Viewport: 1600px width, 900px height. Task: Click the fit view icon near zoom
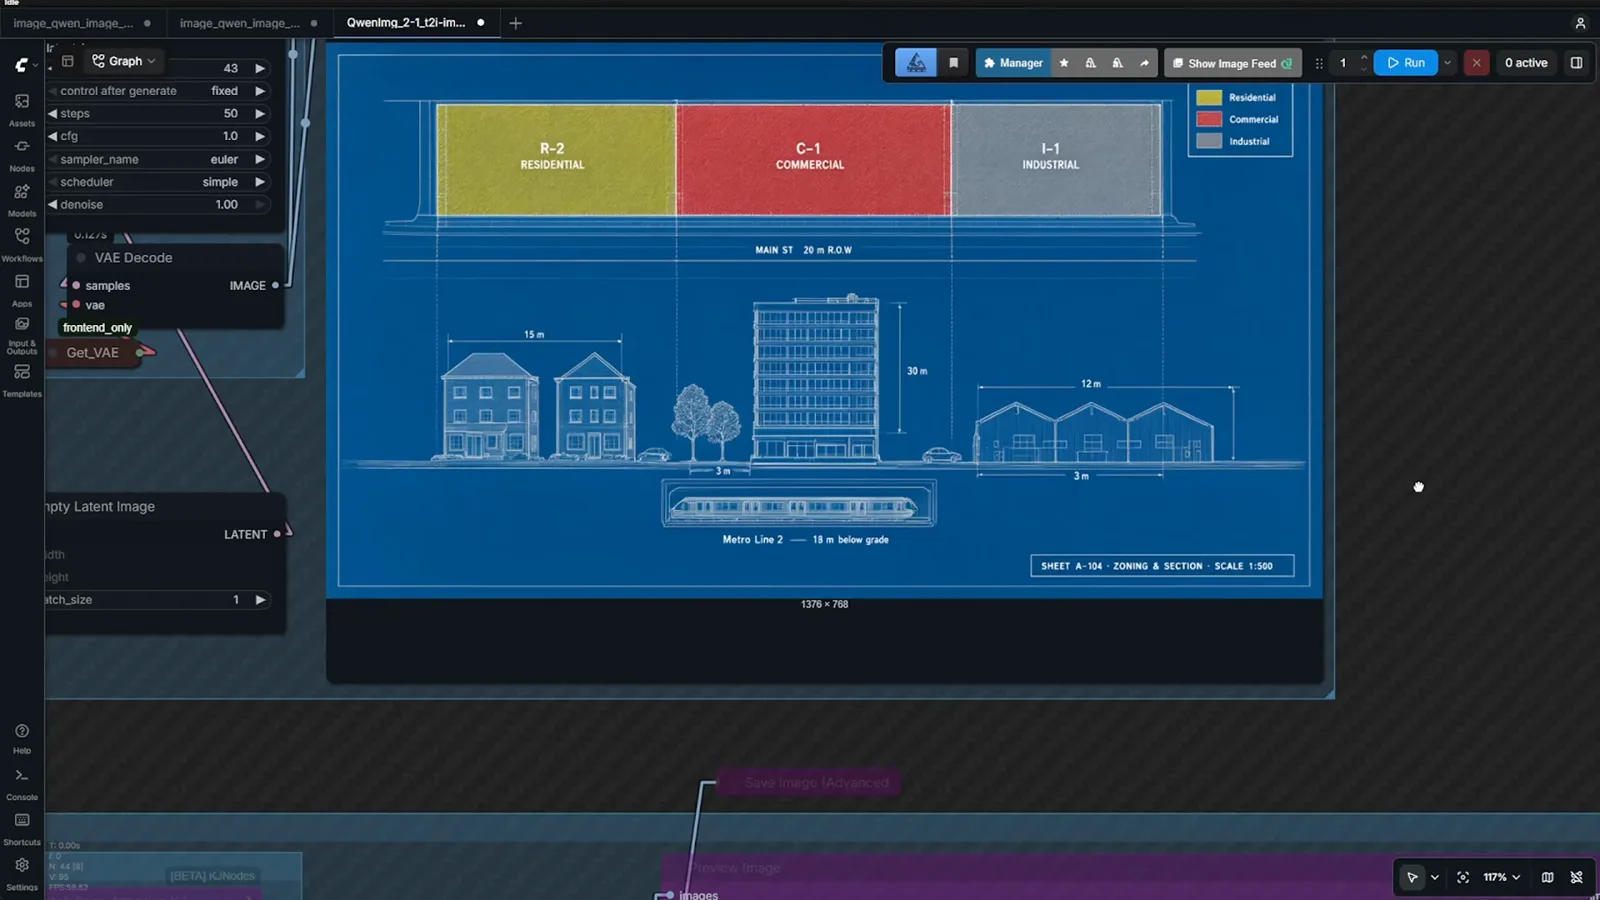click(1463, 877)
